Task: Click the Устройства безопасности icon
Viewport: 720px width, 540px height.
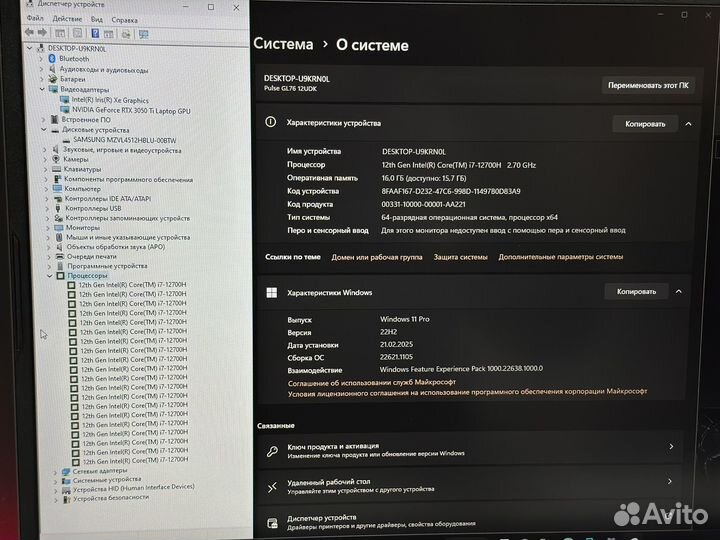Action: 67,499
